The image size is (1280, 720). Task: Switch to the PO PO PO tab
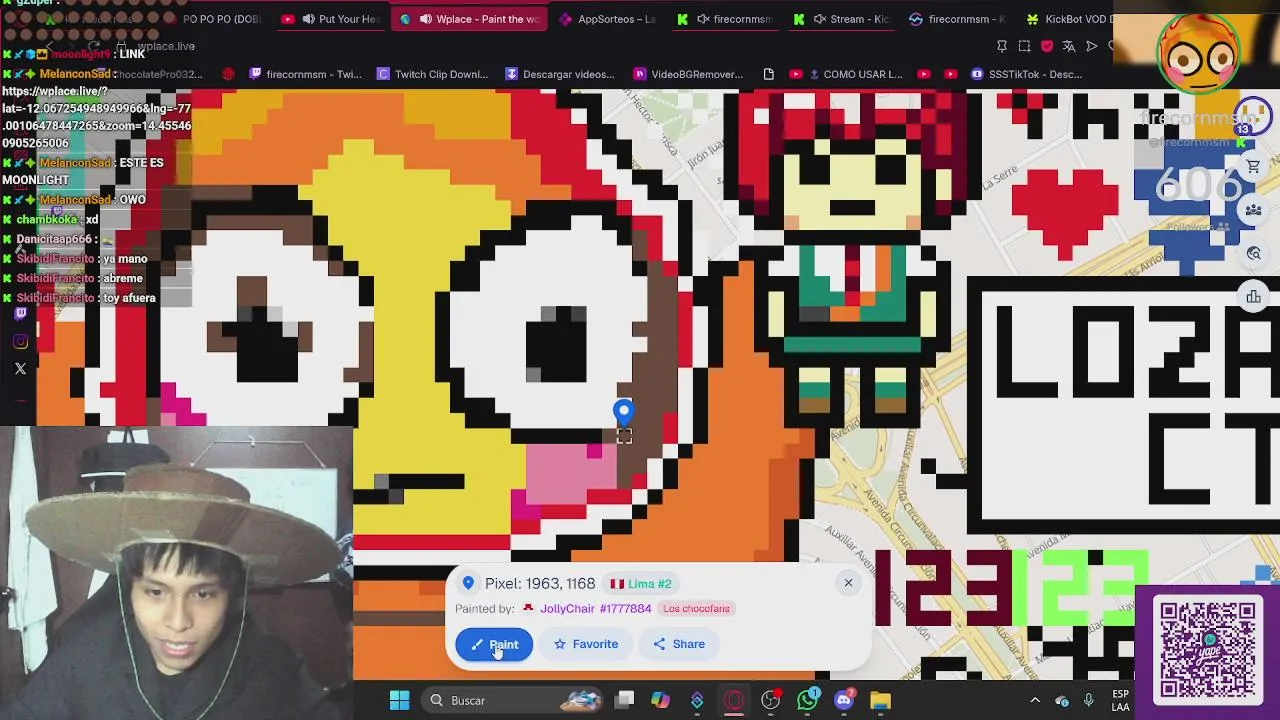[215, 19]
